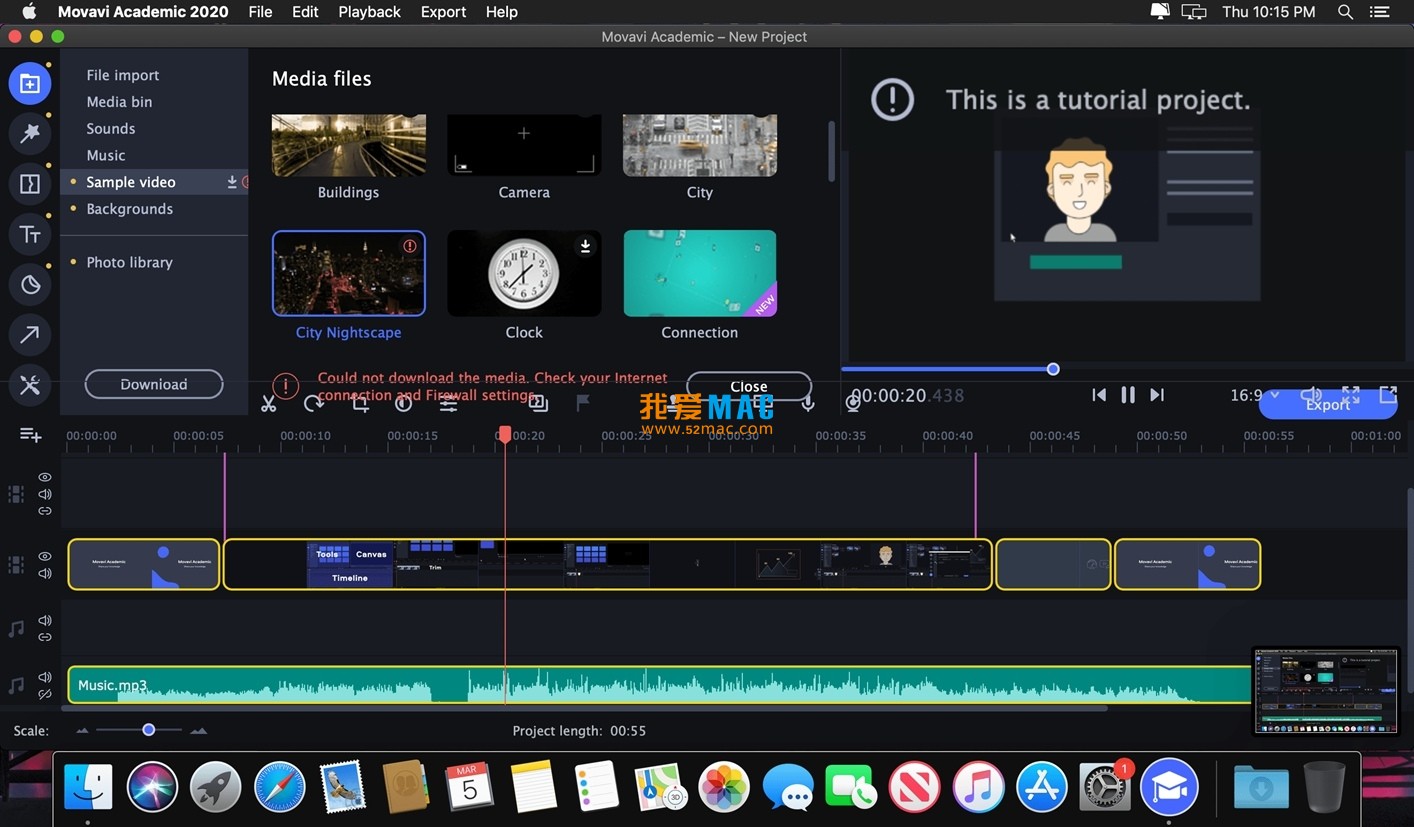Select Sample video in import list
The height and width of the screenshot is (827, 1414).
click(154, 182)
